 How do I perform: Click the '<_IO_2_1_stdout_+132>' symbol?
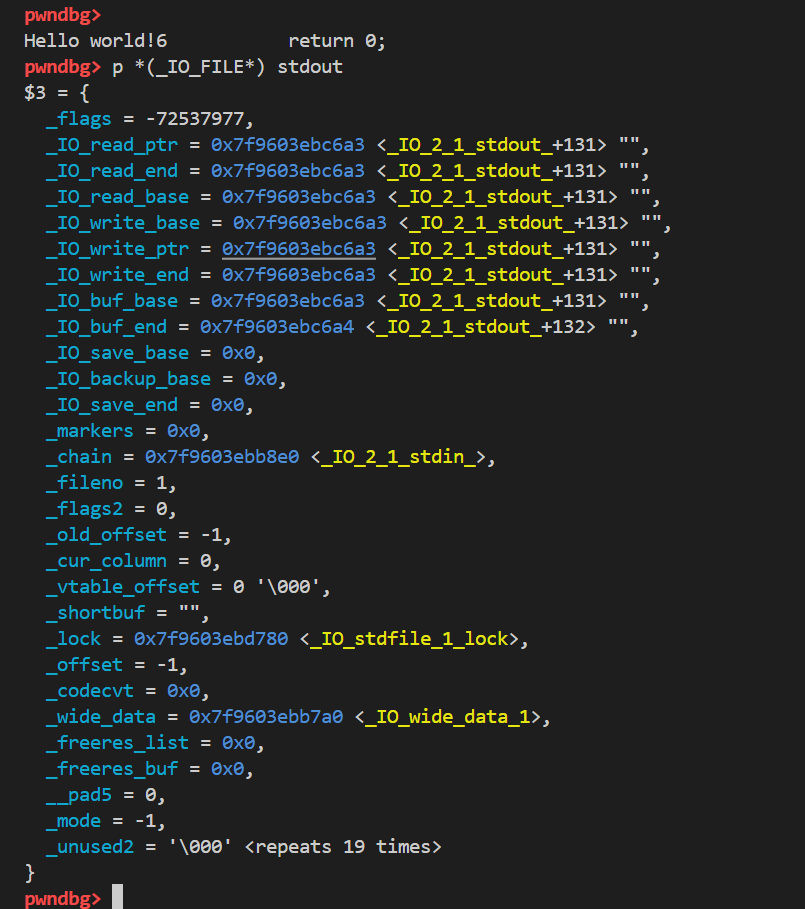(480, 327)
